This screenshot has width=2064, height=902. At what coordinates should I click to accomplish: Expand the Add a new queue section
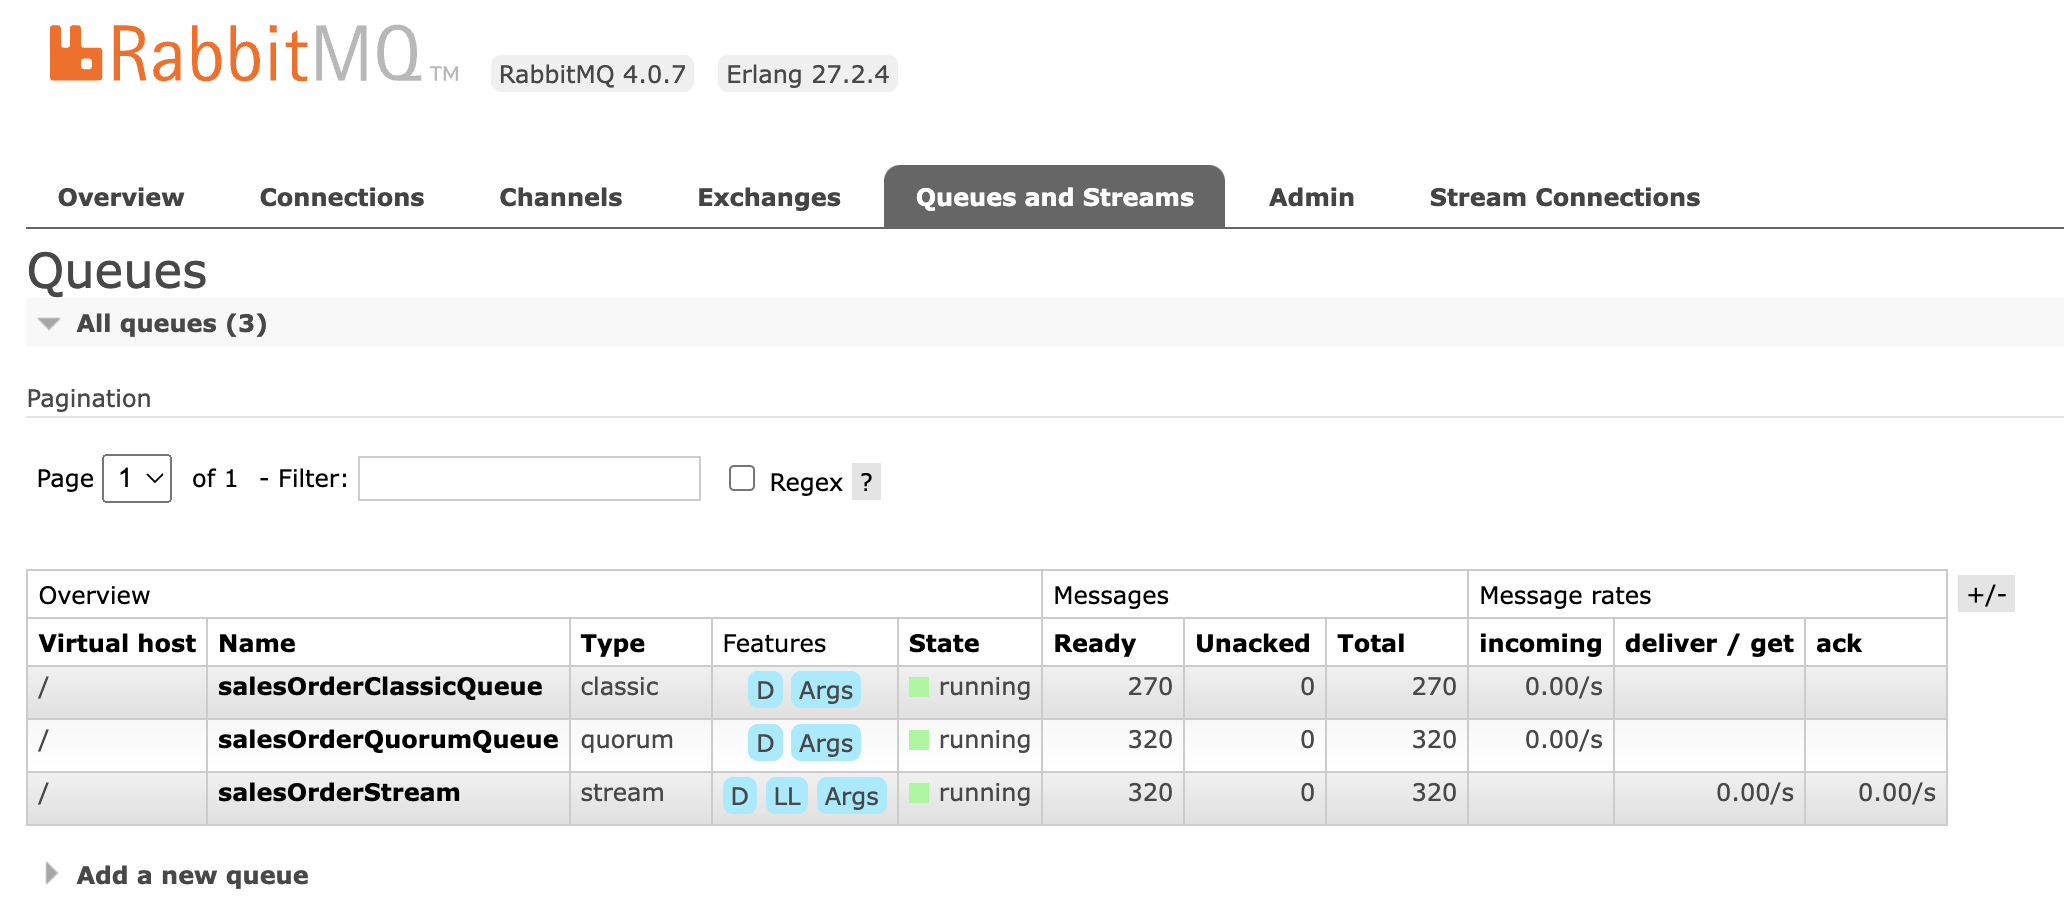tap(192, 875)
